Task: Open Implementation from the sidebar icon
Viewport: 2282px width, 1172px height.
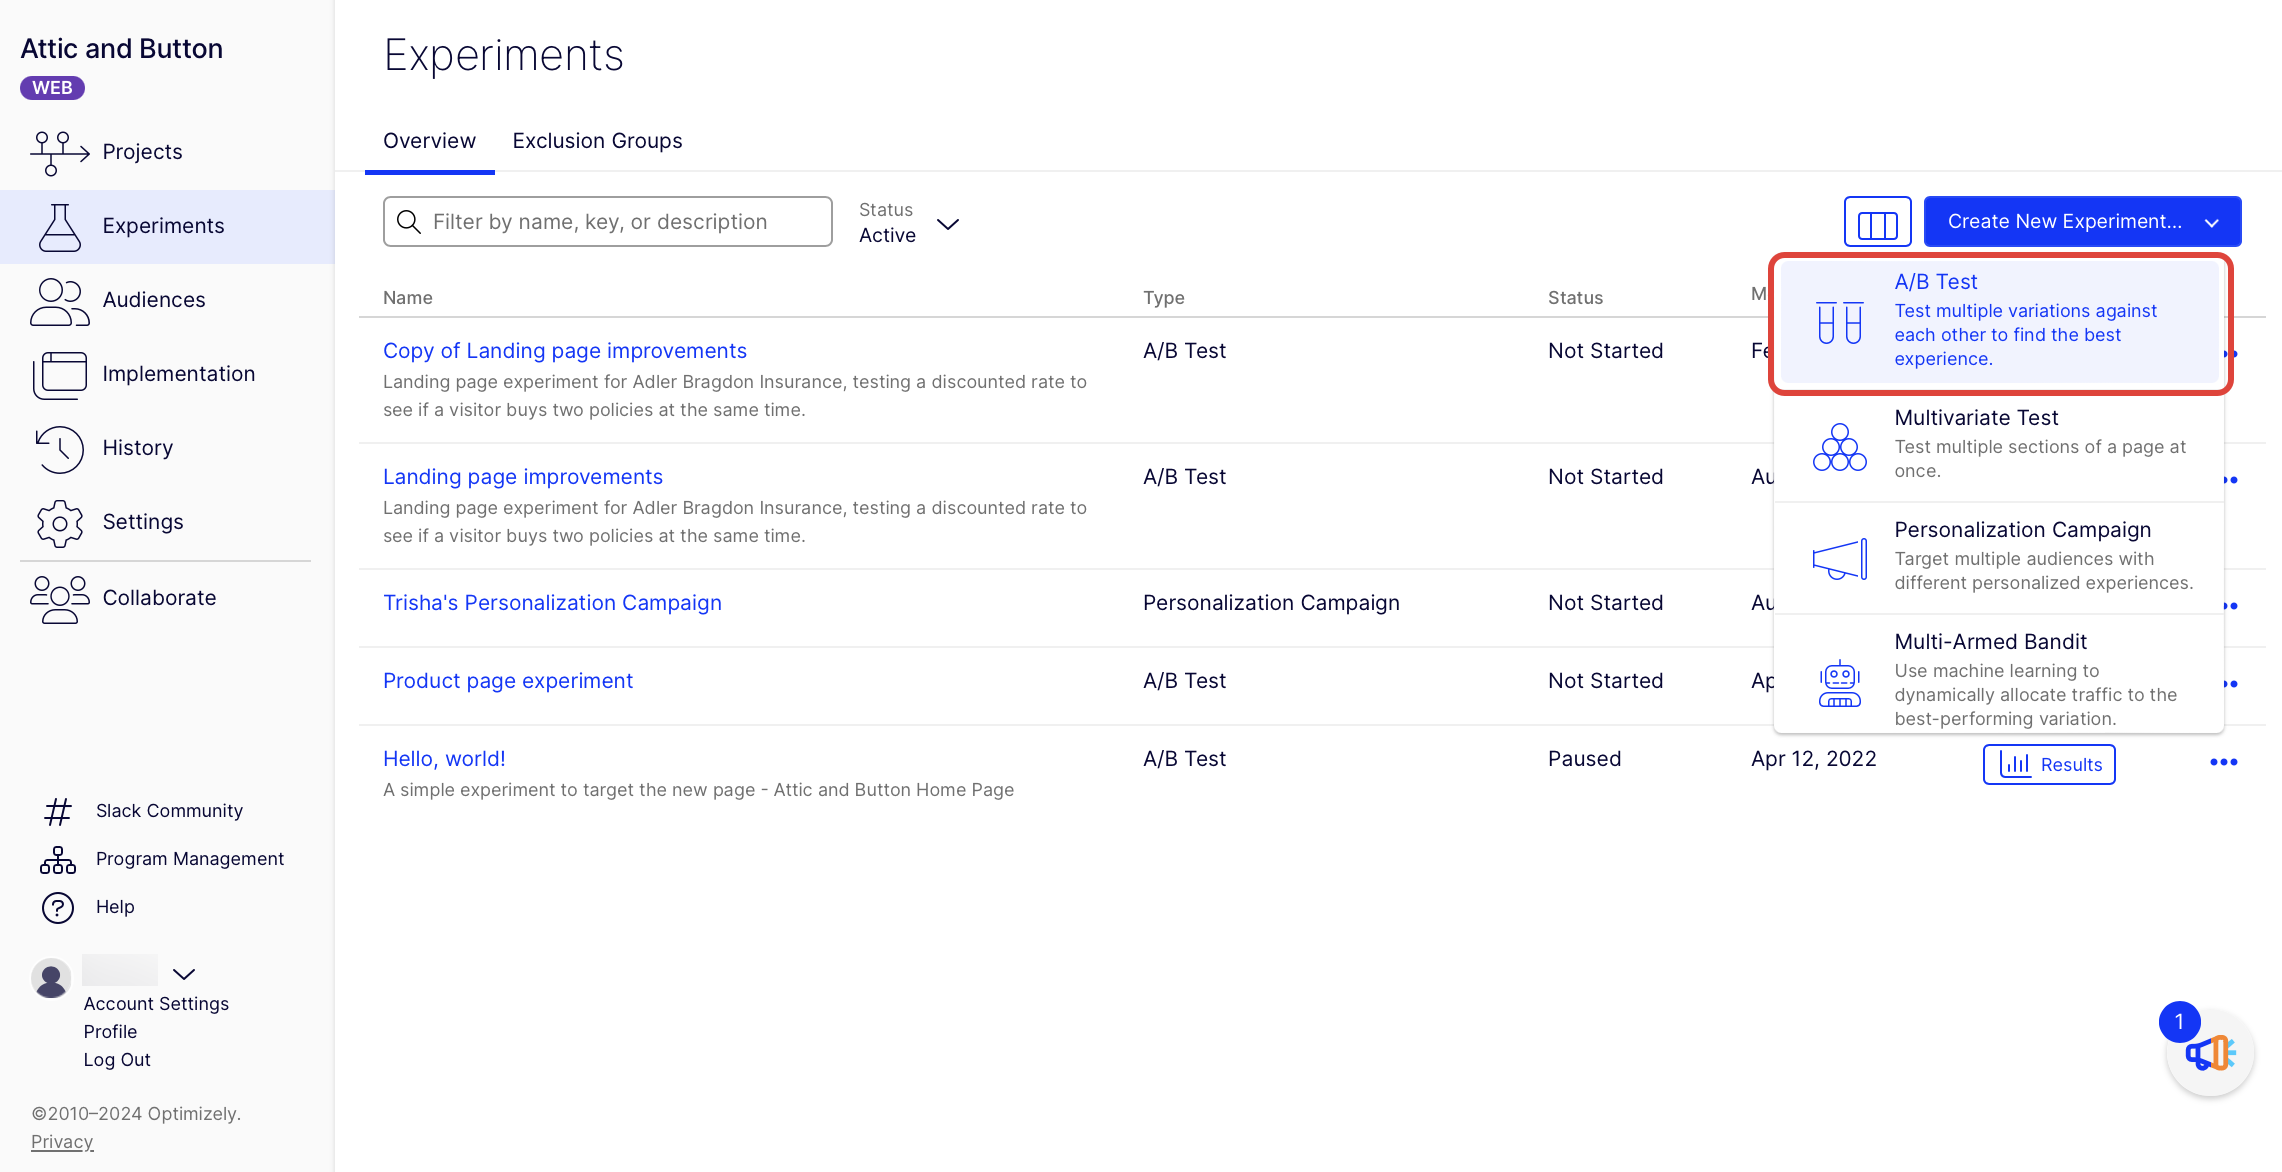Action: pos(58,374)
